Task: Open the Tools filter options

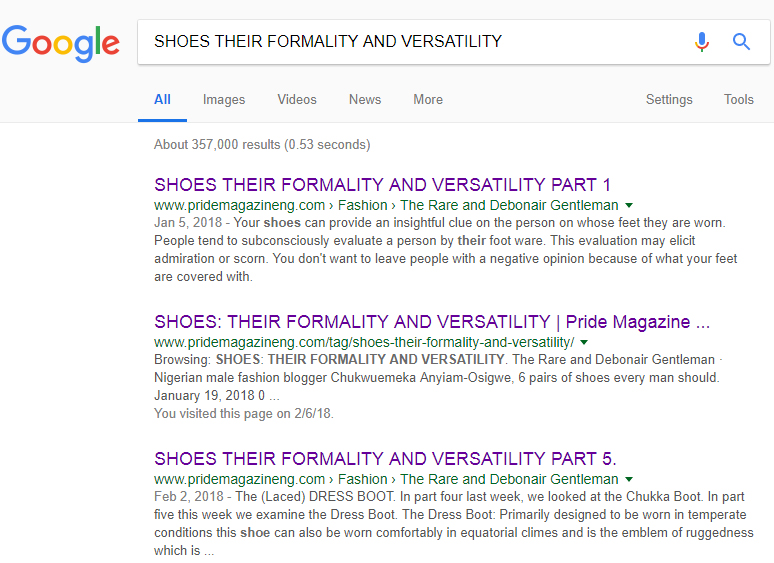Action: pyautogui.click(x=739, y=99)
